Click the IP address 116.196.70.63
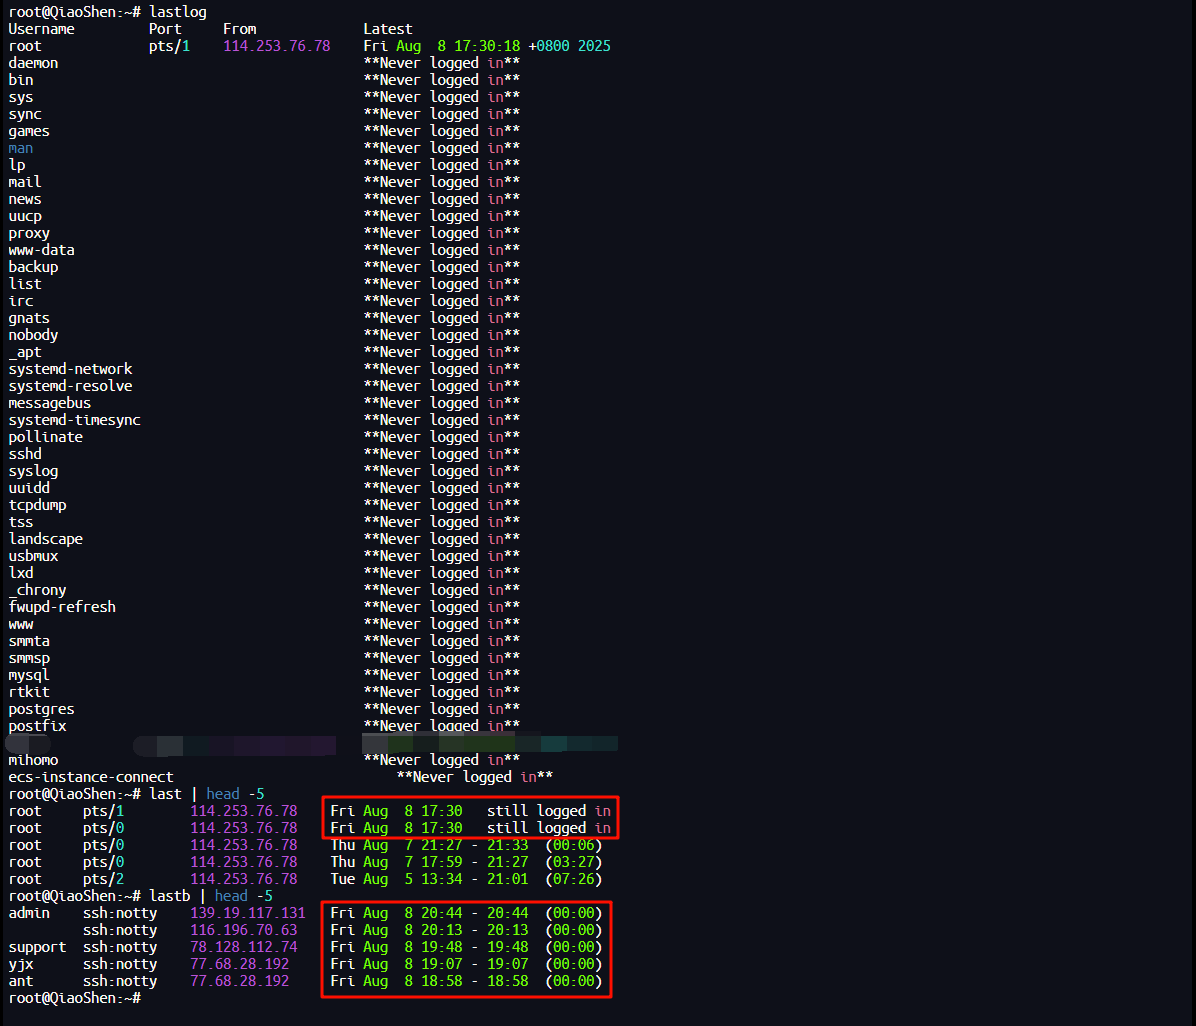This screenshot has width=1196, height=1026. pos(243,930)
